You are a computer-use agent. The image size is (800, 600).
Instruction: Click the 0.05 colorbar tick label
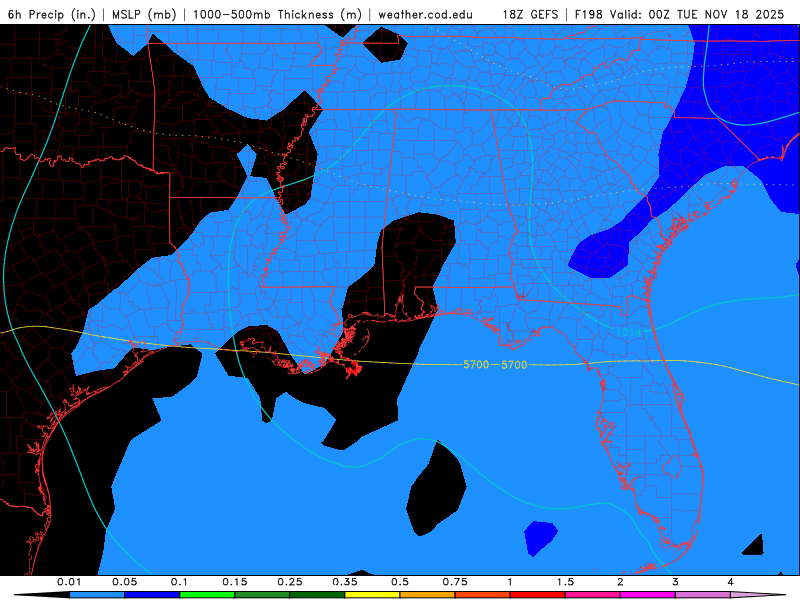(x=125, y=582)
